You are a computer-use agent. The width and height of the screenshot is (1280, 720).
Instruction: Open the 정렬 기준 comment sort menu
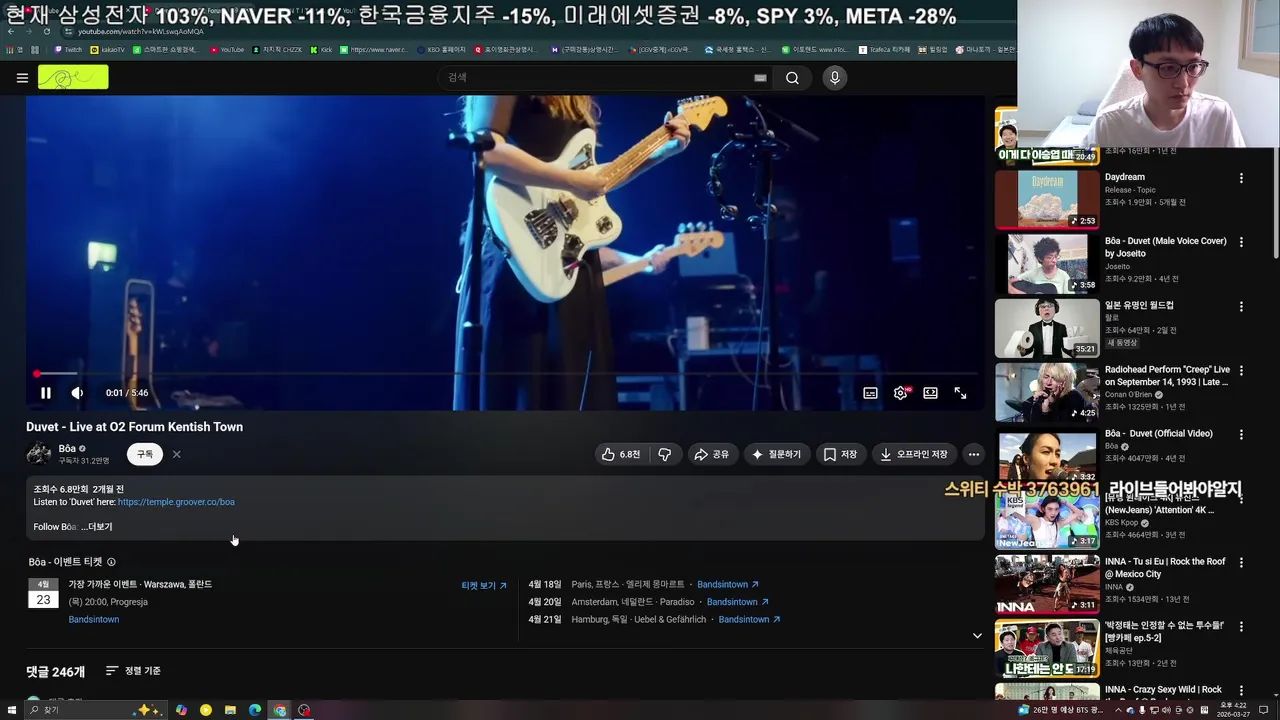click(x=133, y=671)
